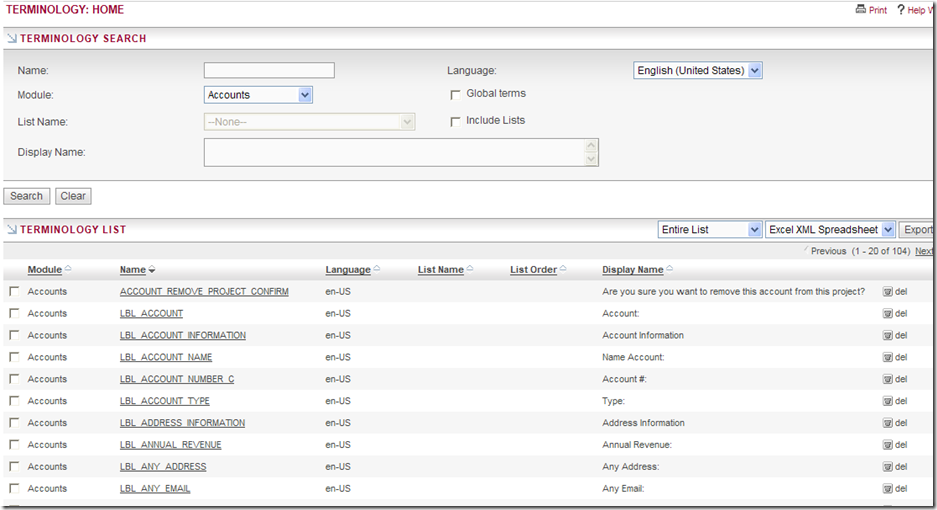Click the Print icon at top right

tap(861, 10)
